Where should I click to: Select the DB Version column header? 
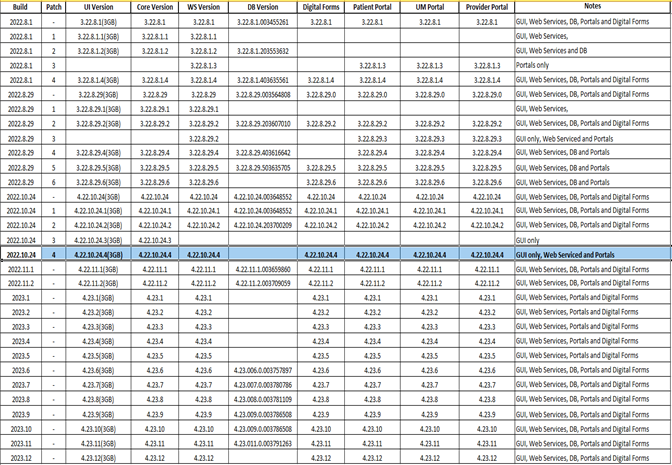[x=263, y=6]
